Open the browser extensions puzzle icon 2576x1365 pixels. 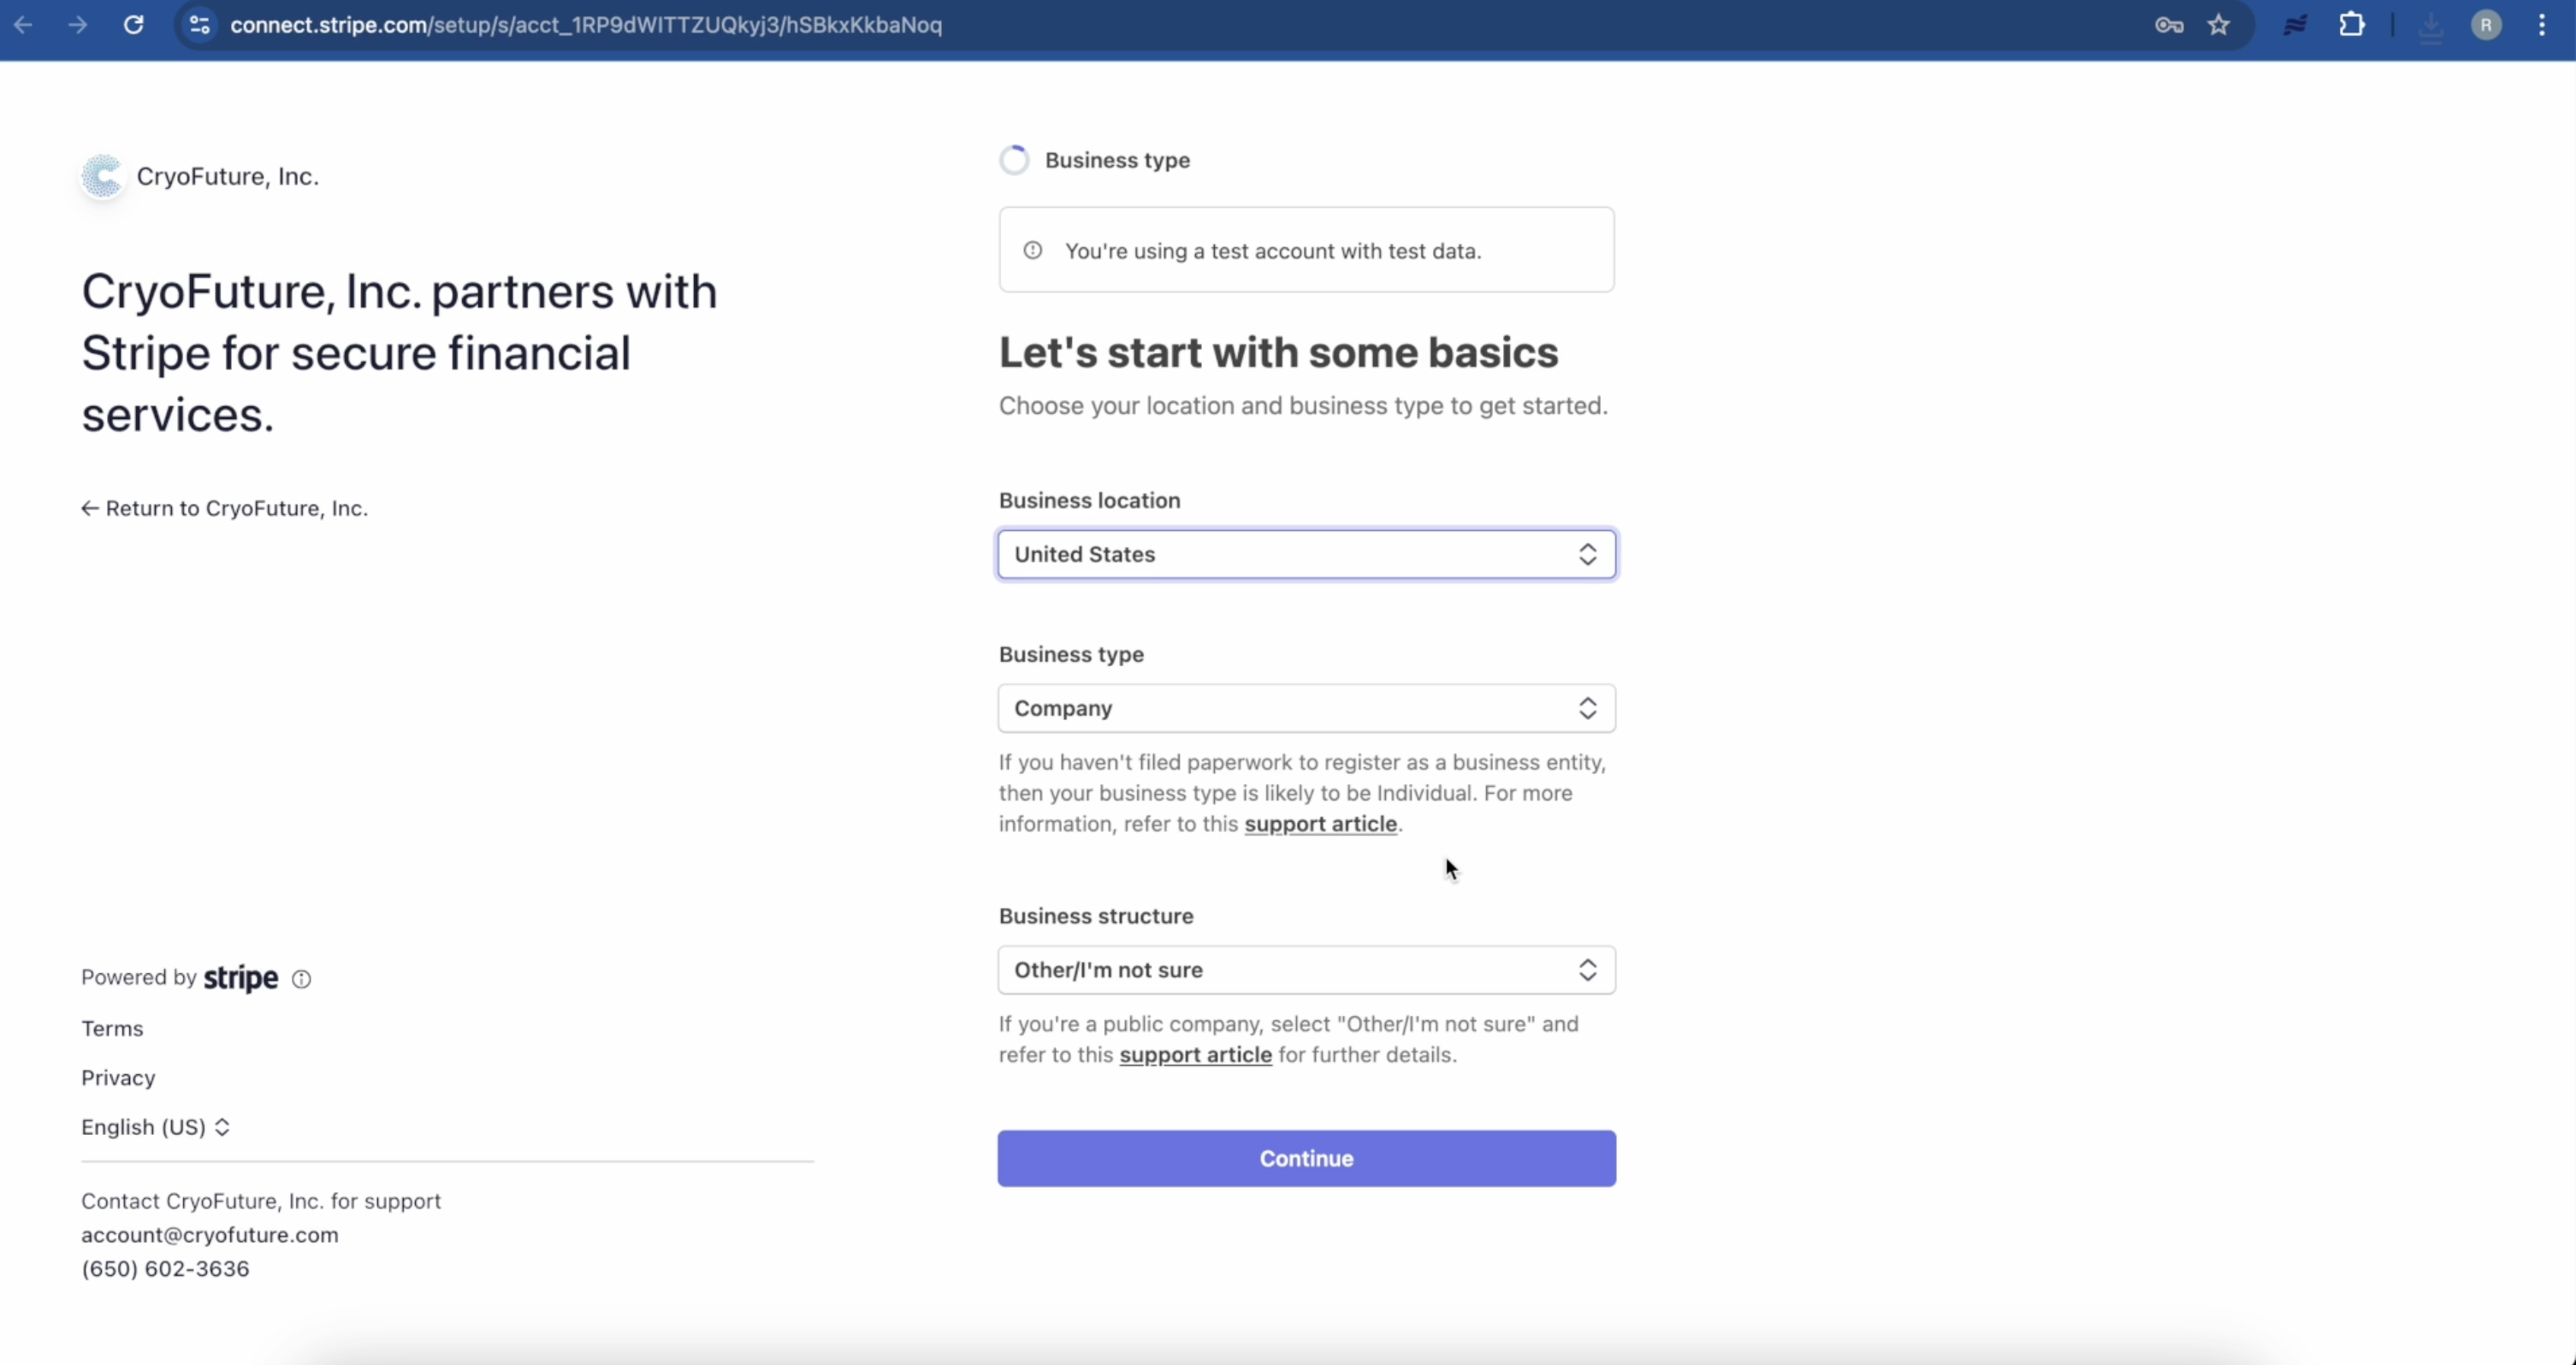(2352, 25)
